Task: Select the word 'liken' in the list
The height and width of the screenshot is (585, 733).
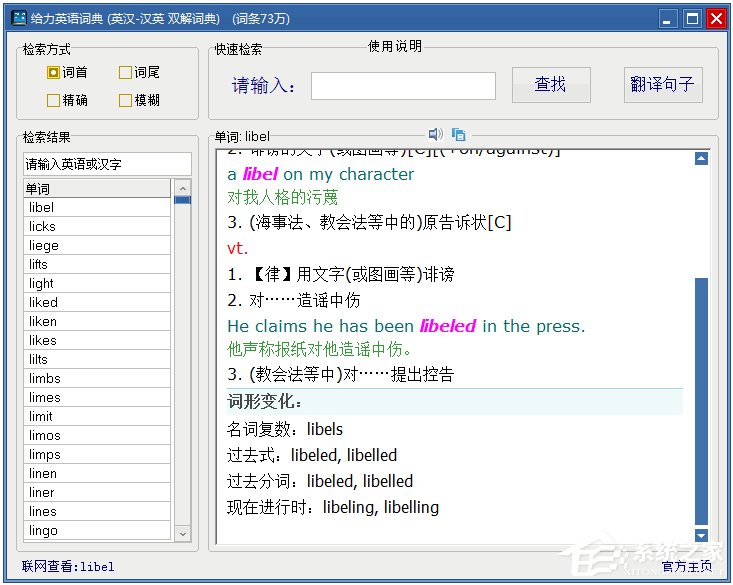Action: coord(97,321)
